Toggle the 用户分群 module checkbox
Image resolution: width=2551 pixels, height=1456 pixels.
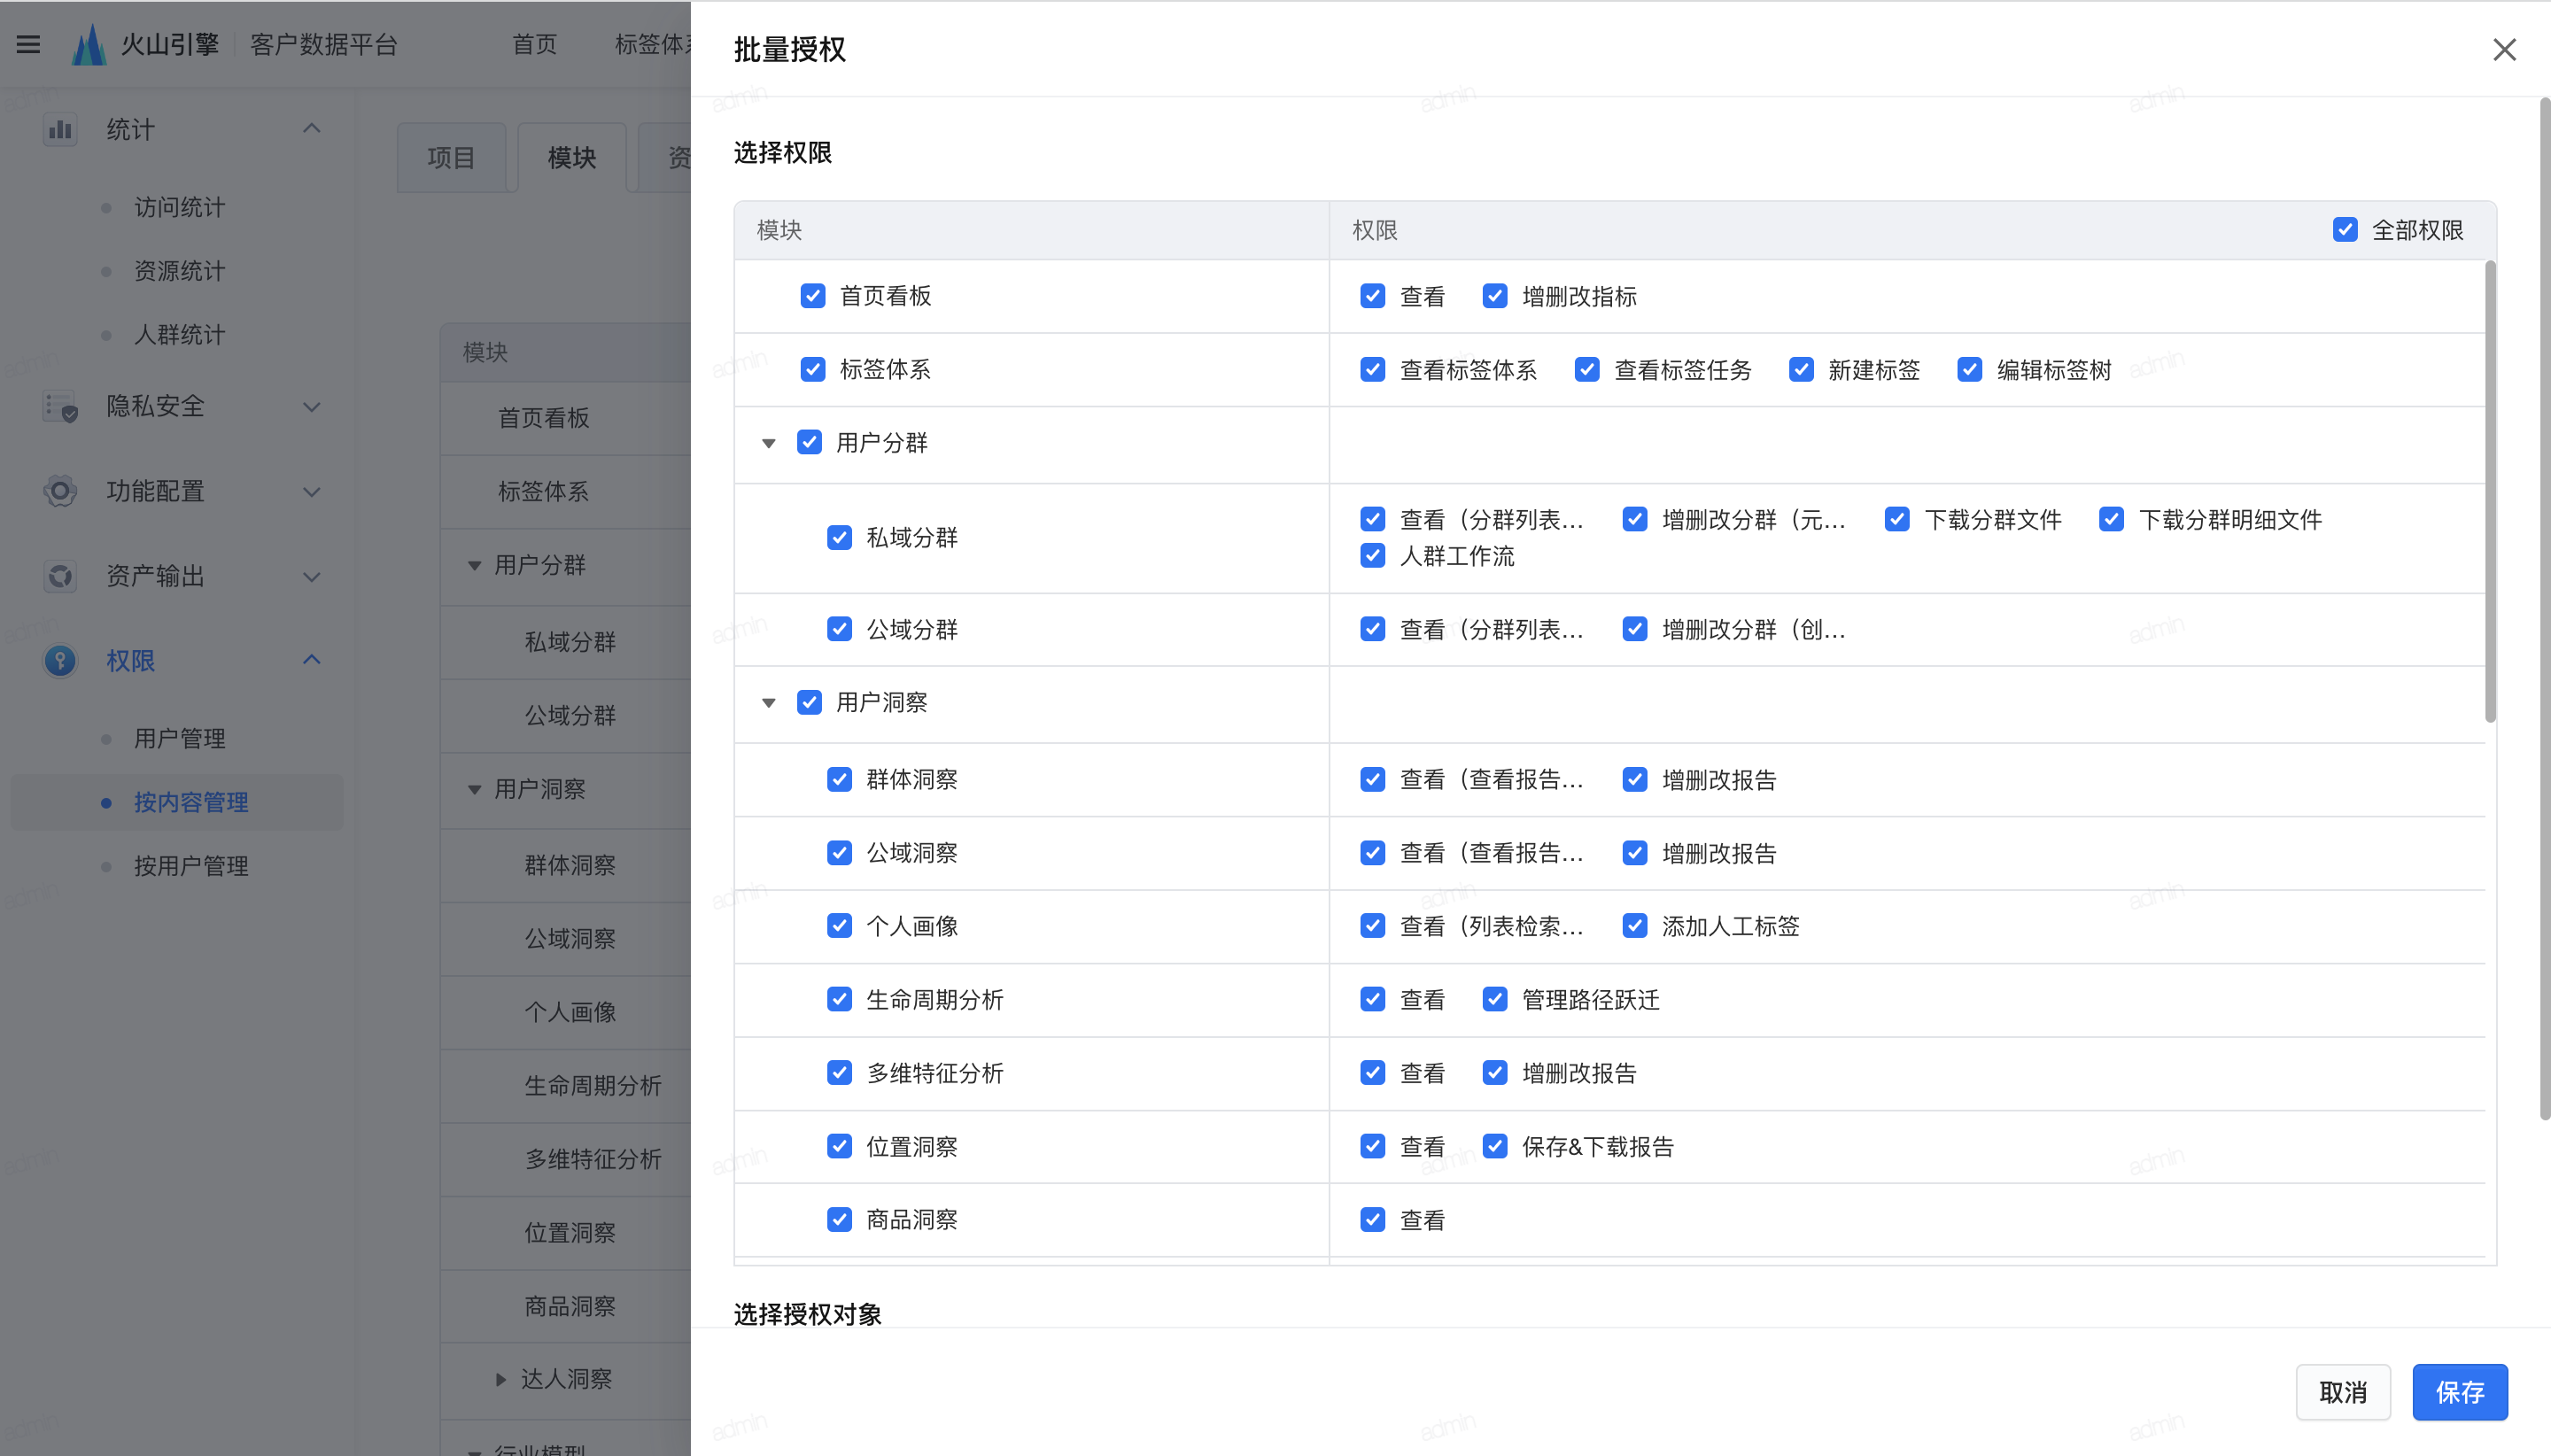tap(809, 442)
